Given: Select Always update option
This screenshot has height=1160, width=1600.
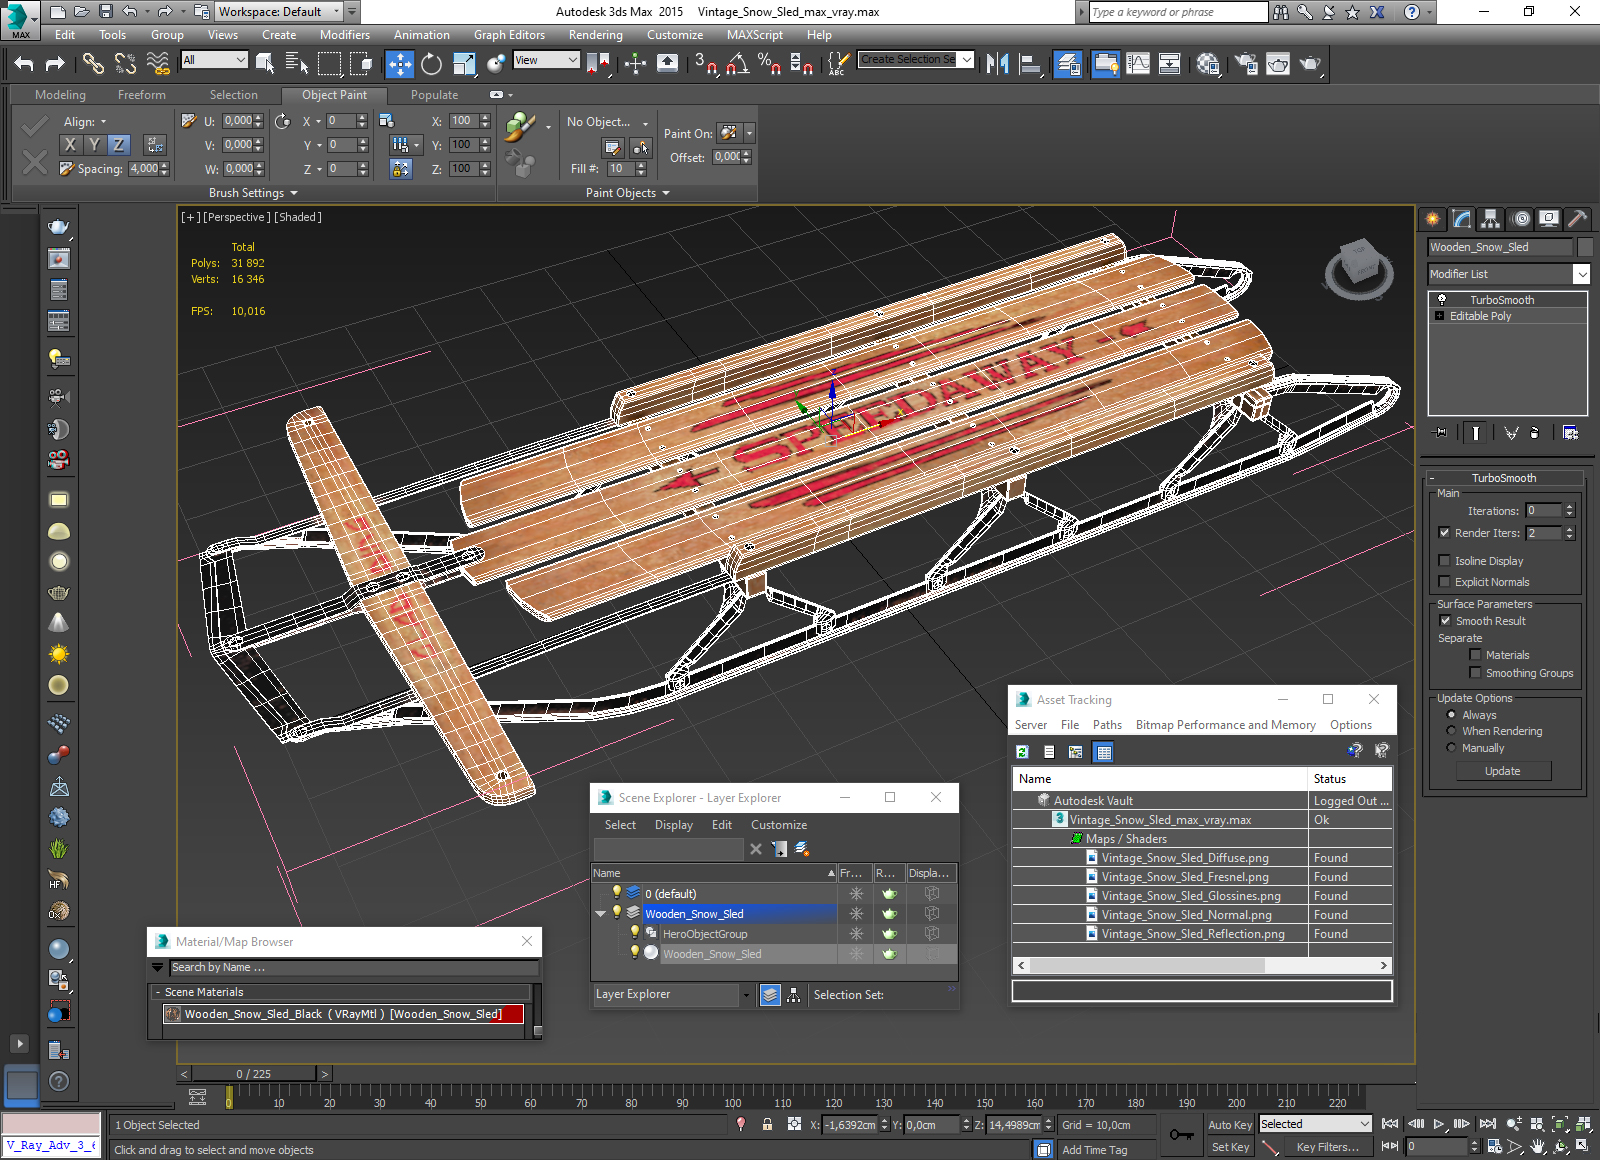Looking at the screenshot, I should 1451,715.
